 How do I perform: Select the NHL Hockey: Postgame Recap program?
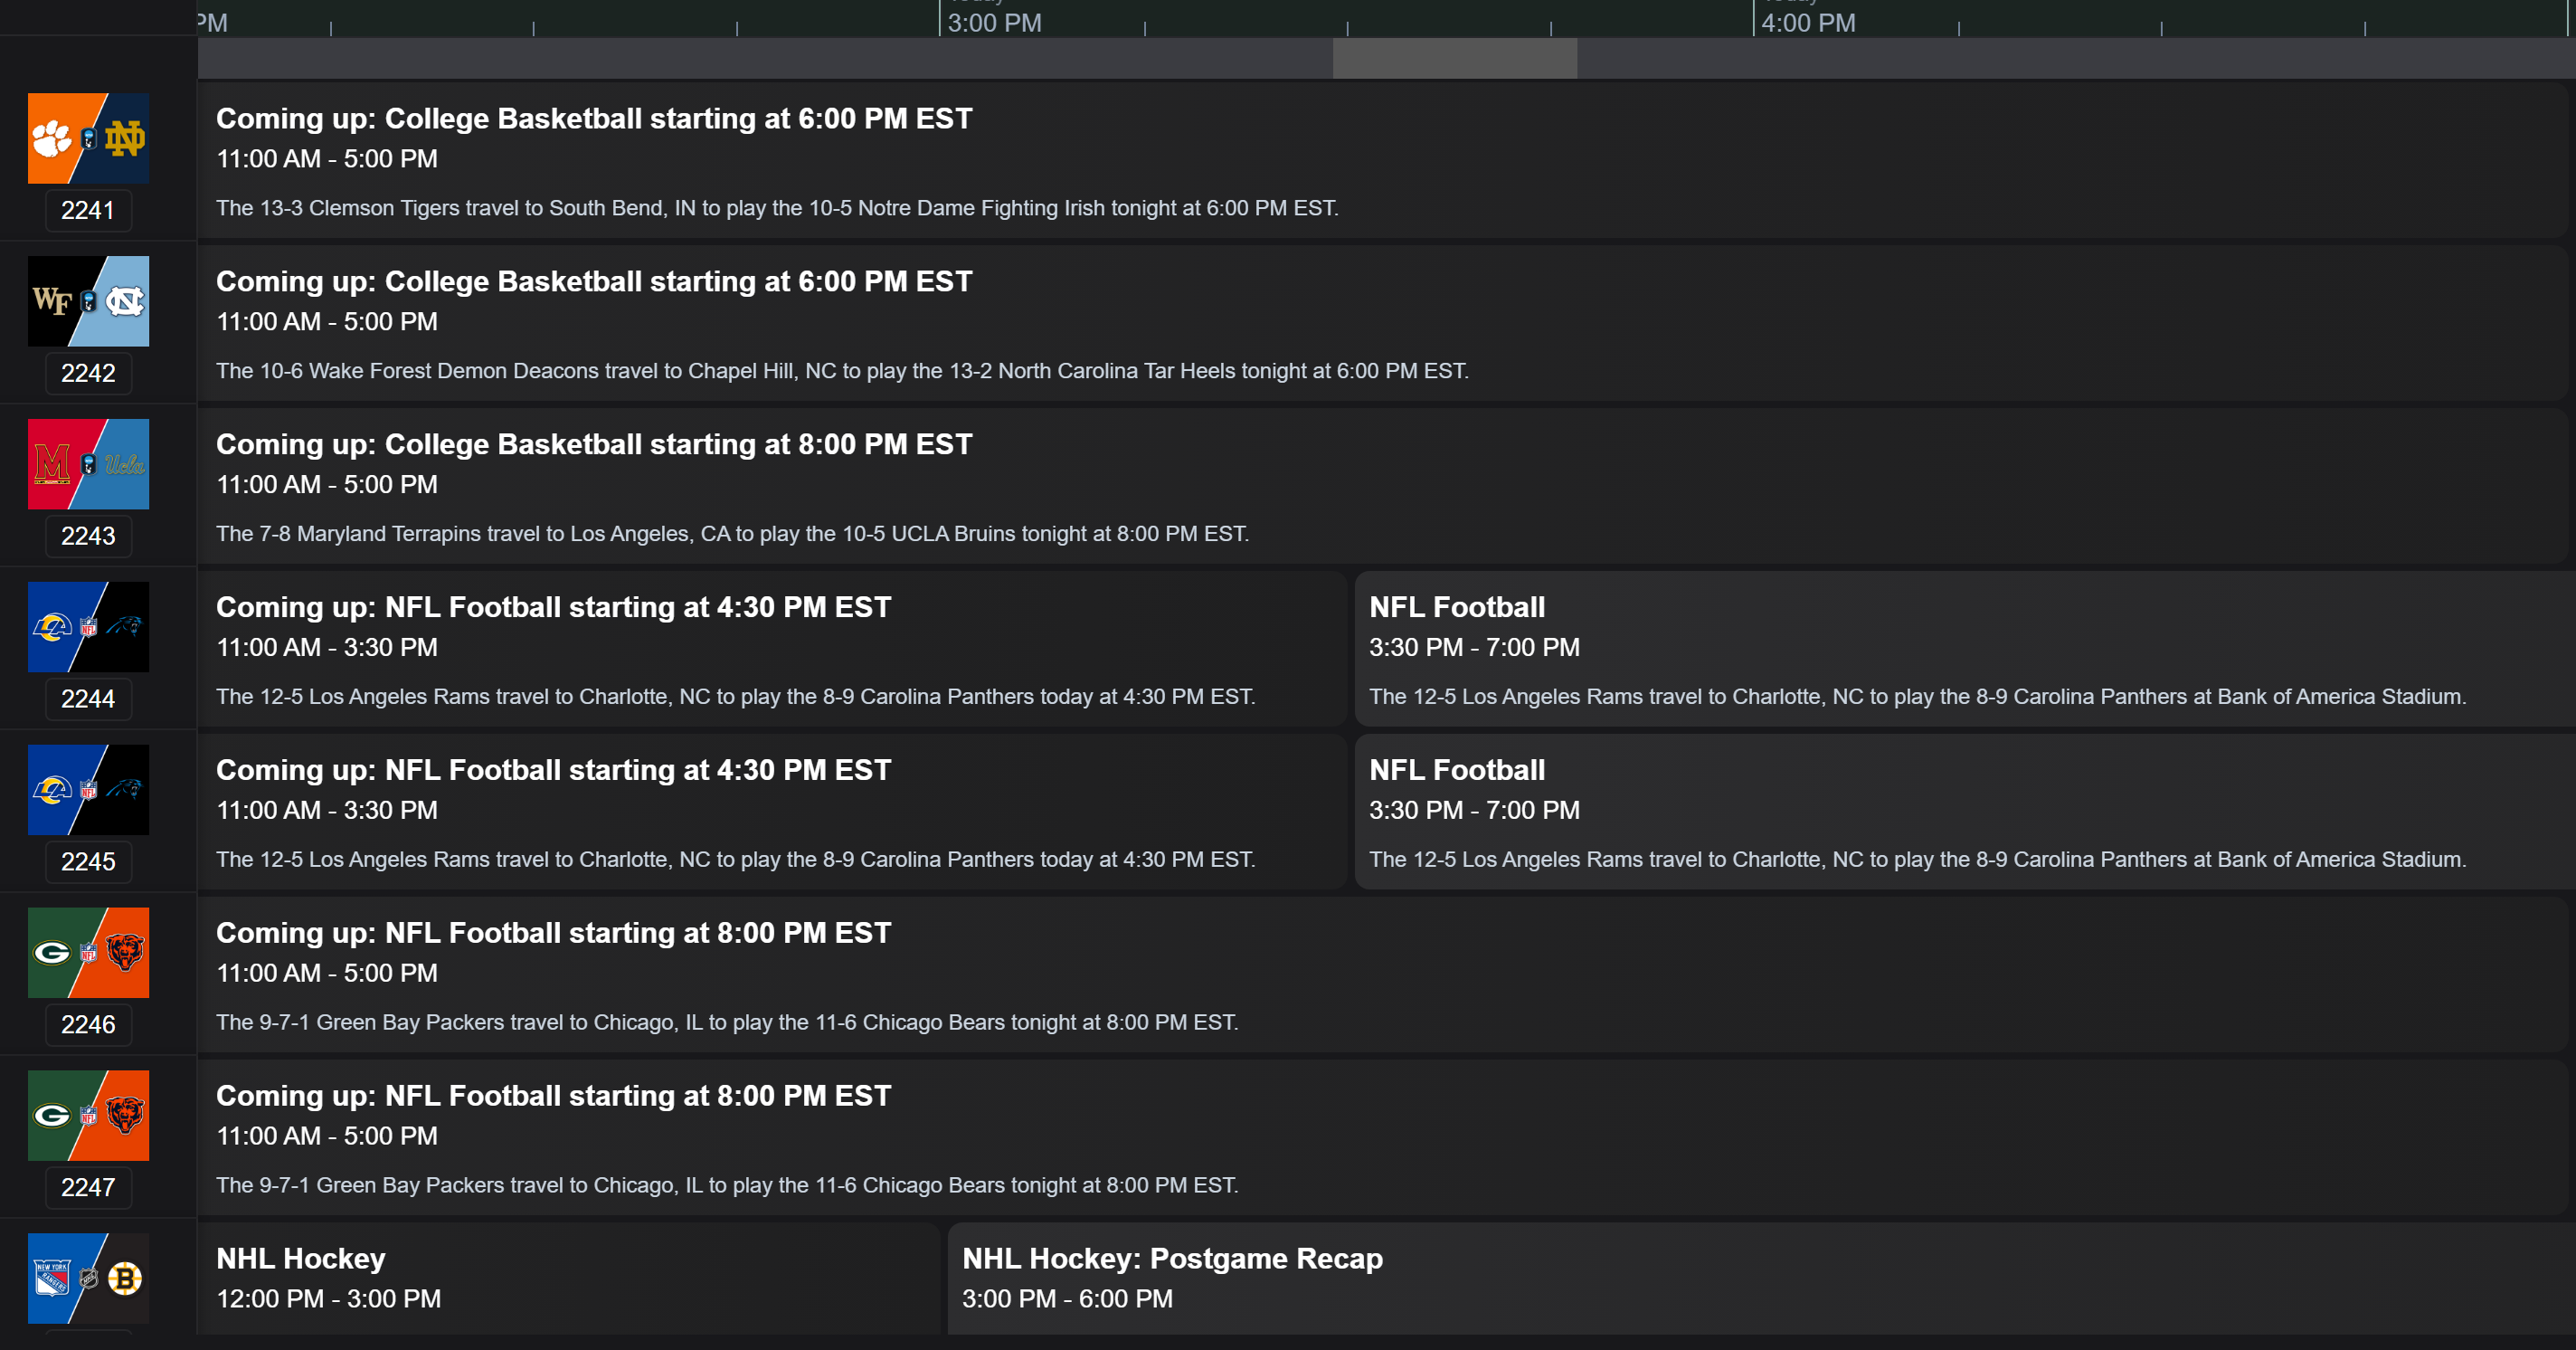pyautogui.click(x=1760, y=1278)
